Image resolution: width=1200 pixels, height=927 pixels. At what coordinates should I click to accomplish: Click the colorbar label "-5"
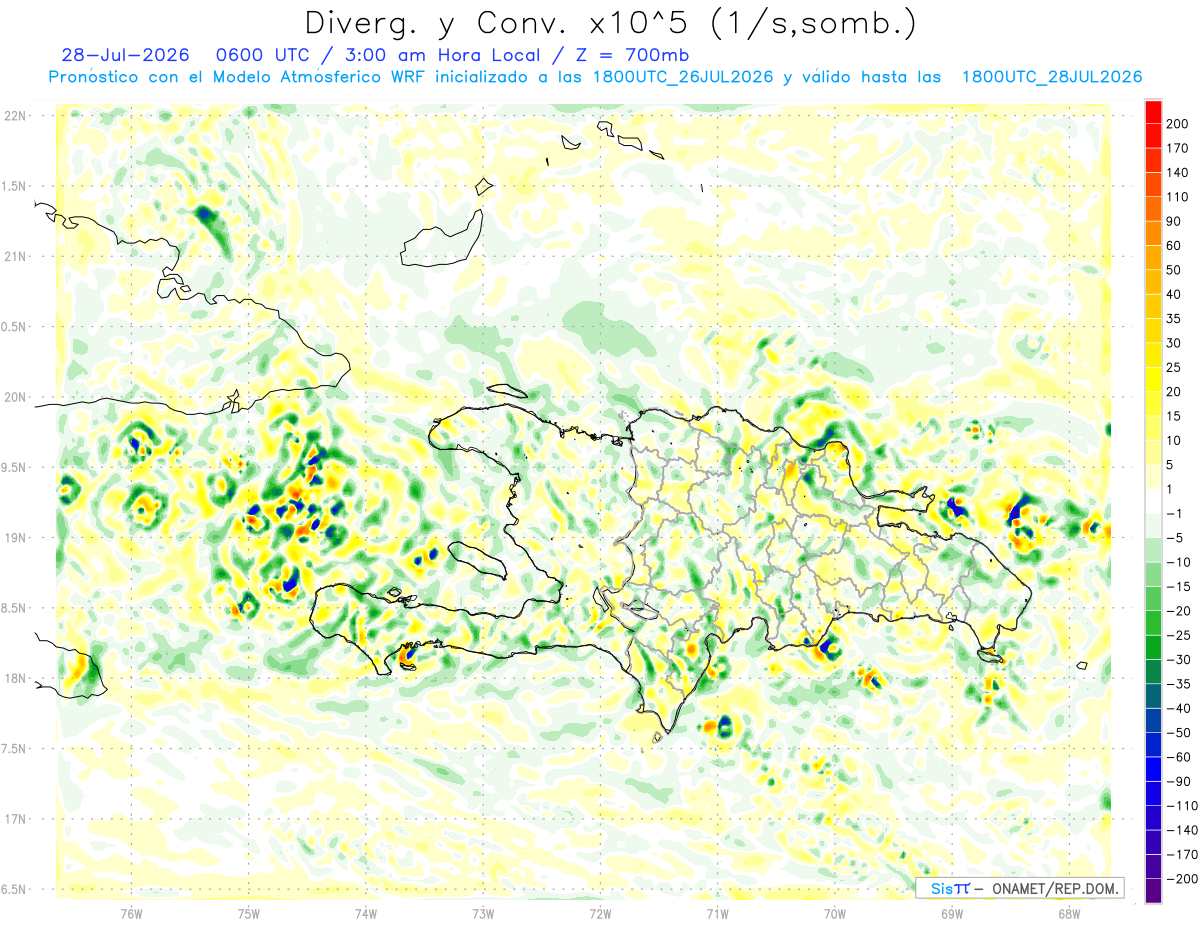pyautogui.click(x=1175, y=538)
